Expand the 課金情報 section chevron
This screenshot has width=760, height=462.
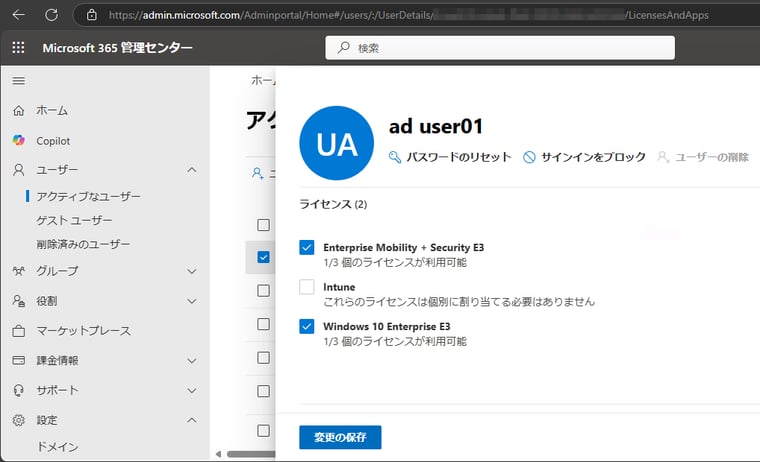(x=192, y=361)
